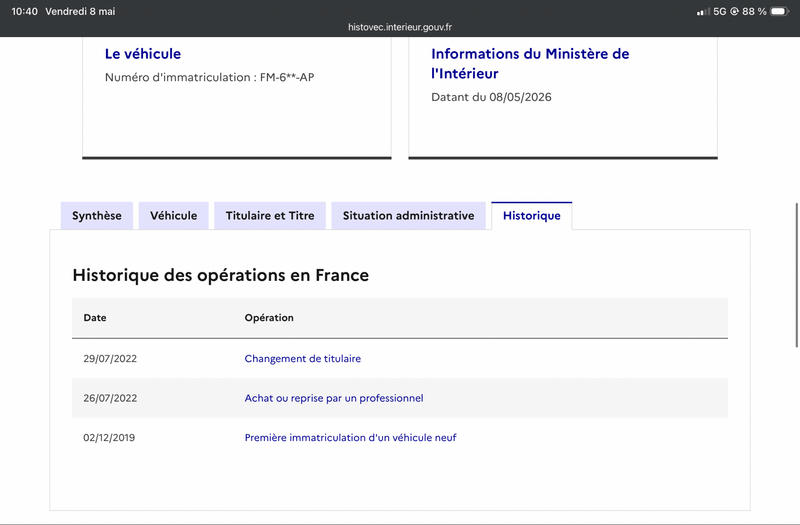The height and width of the screenshot is (525, 800).
Task: Switch to the Véhicule tab
Action: (x=173, y=216)
